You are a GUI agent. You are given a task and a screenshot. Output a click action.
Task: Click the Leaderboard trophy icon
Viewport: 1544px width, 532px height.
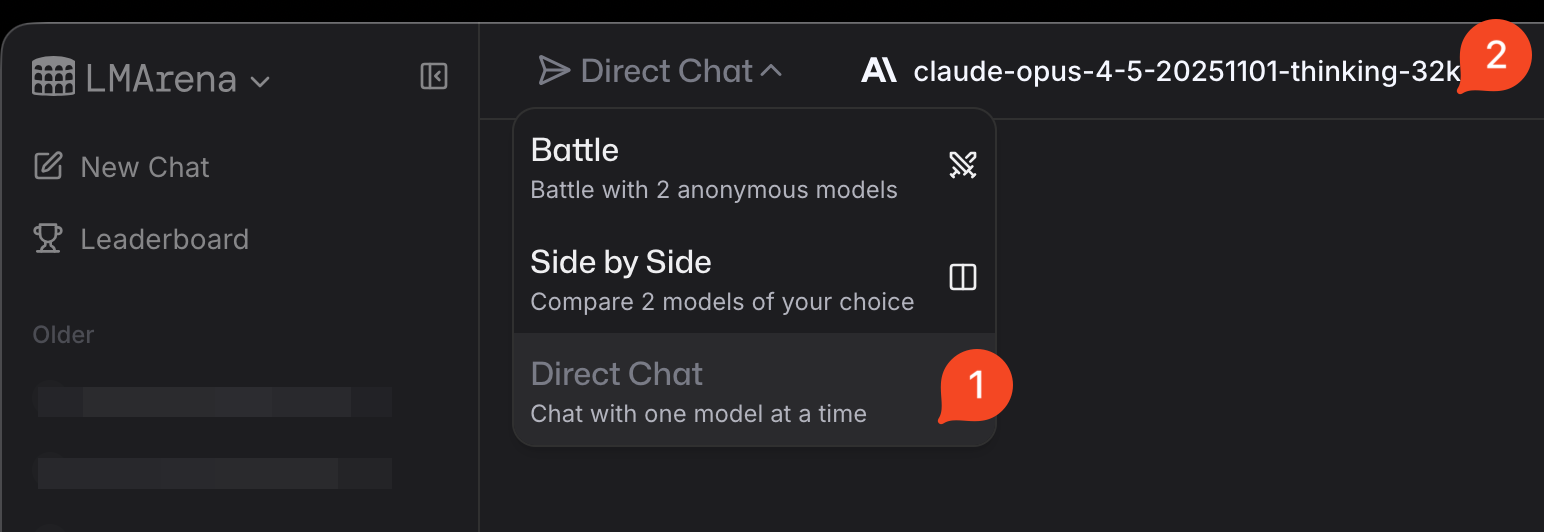tap(48, 239)
